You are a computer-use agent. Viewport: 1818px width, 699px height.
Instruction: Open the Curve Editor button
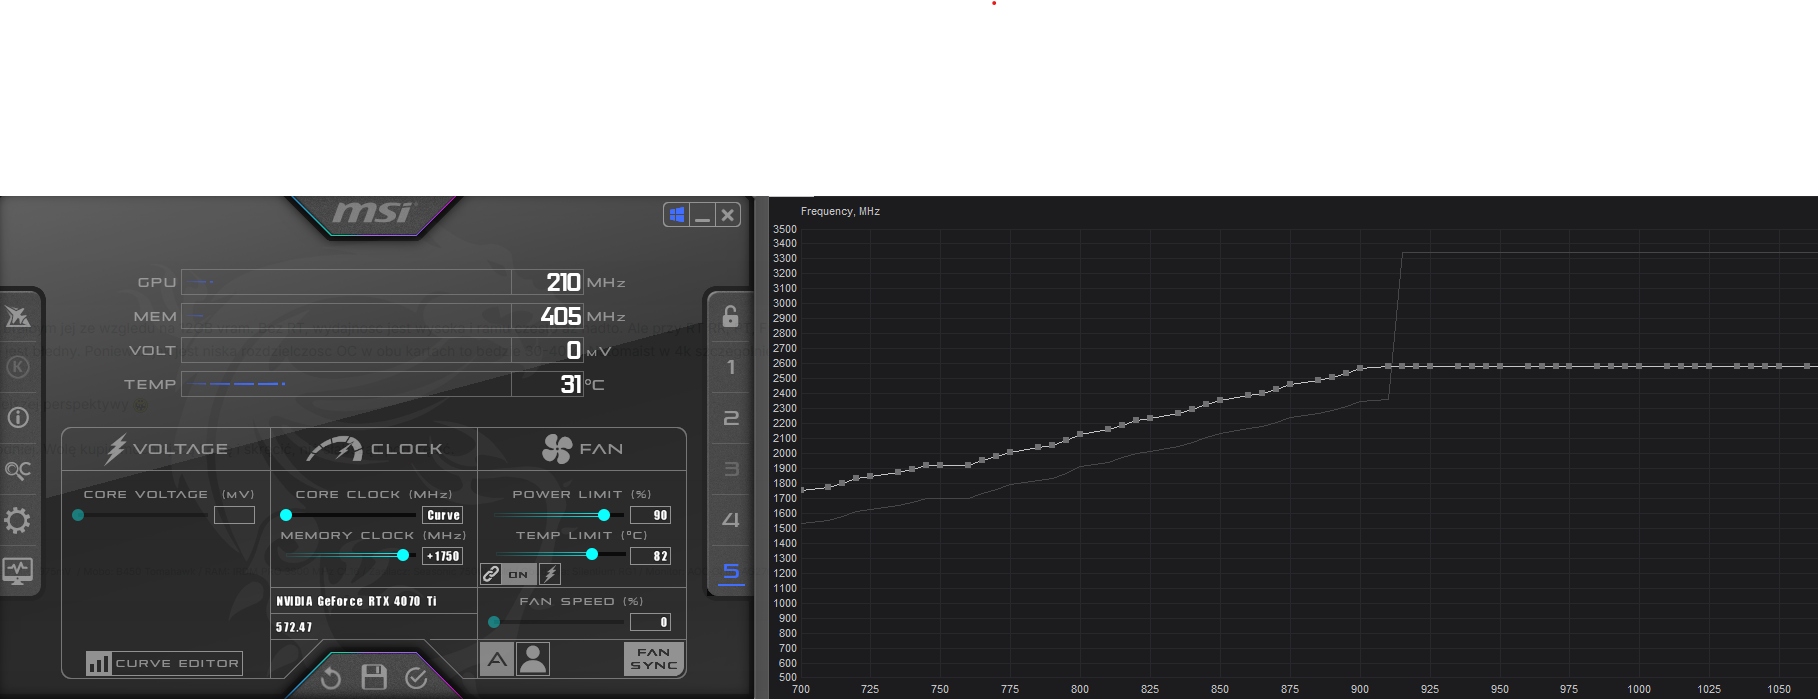point(164,663)
